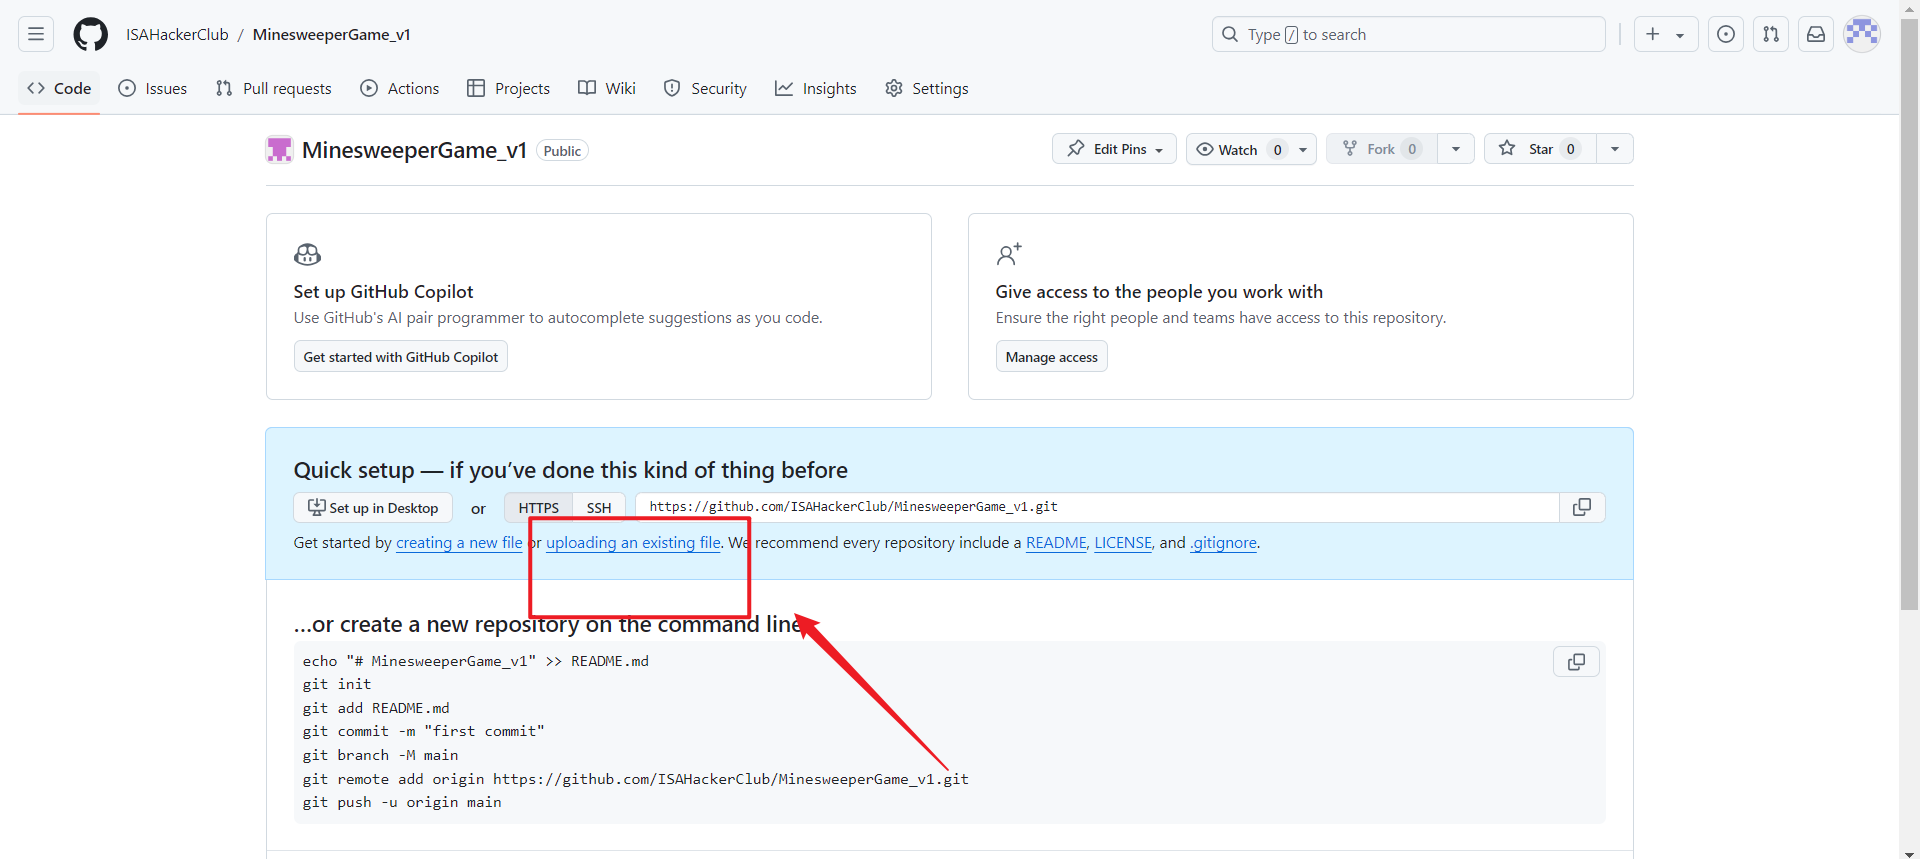Click the ISAHackerClub owner link
Viewport: 1920px width, 859px height.
pos(177,34)
